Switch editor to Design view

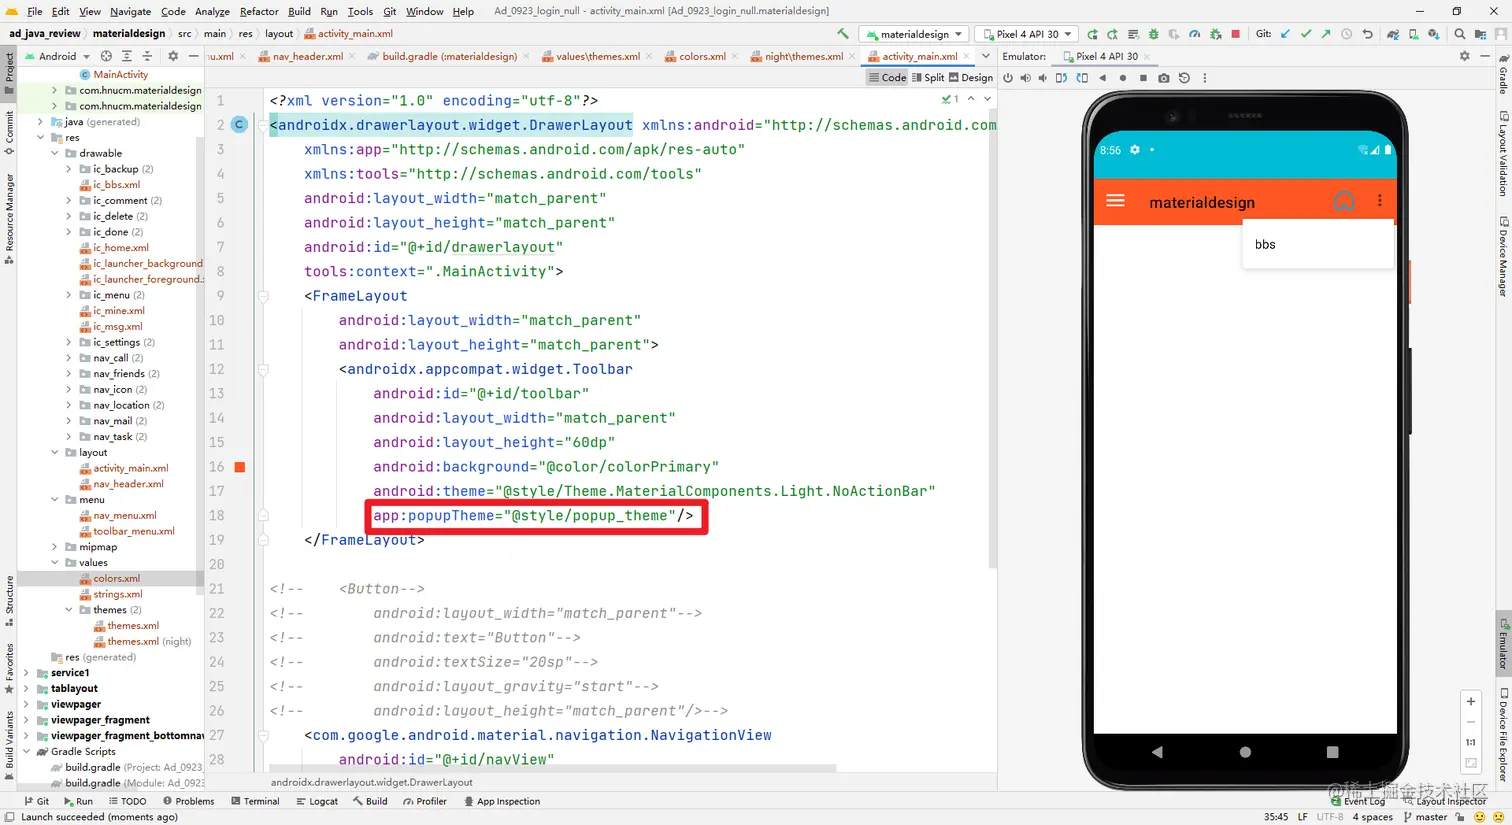point(971,78)
